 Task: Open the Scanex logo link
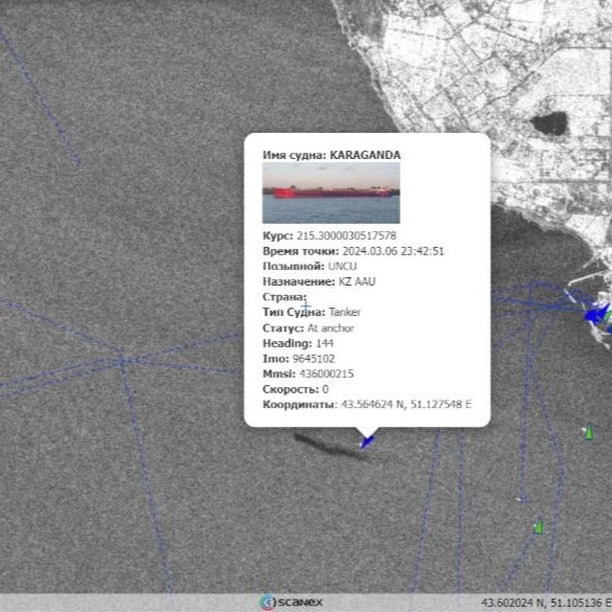pyautogui.click(x=290, y=602)
